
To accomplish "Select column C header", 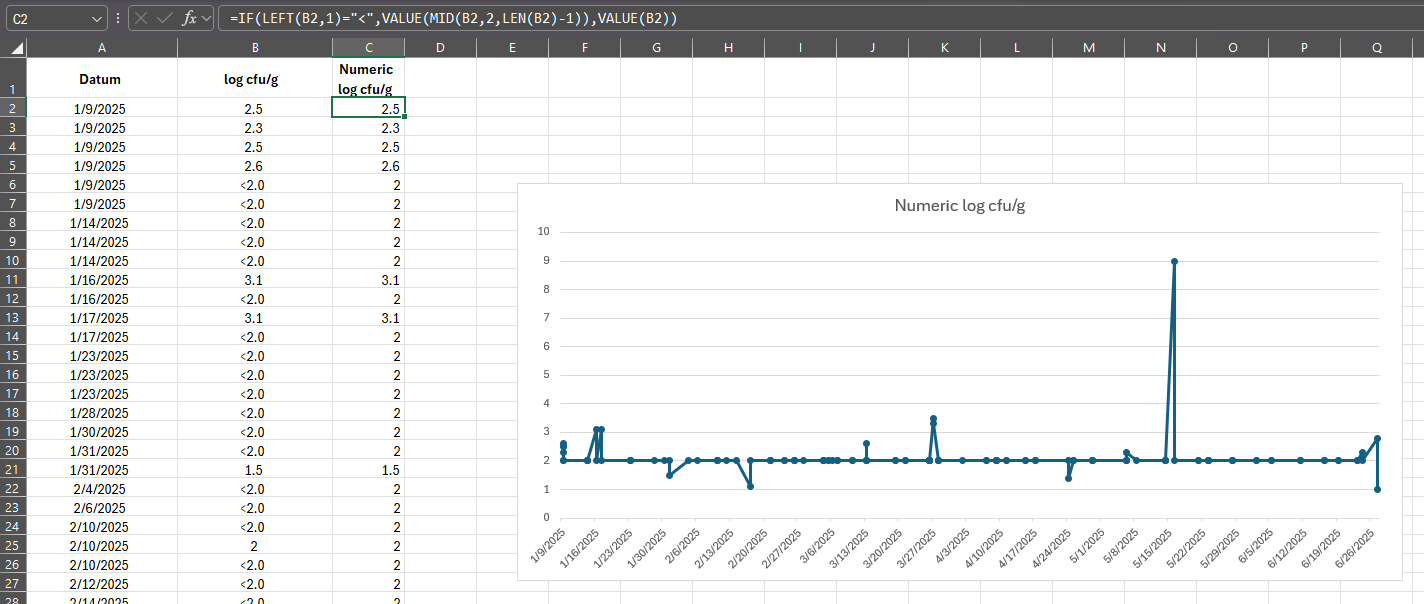I will click(x=368, y=48).
